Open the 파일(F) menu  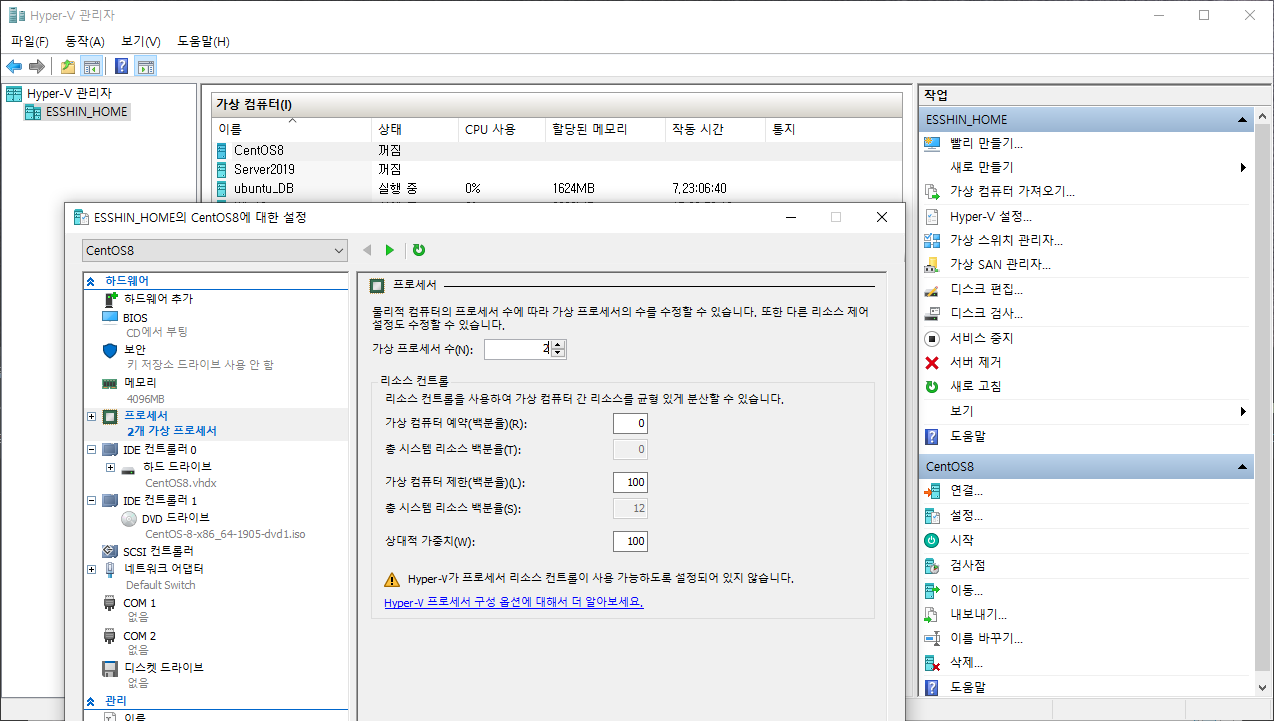coord(30,41)
